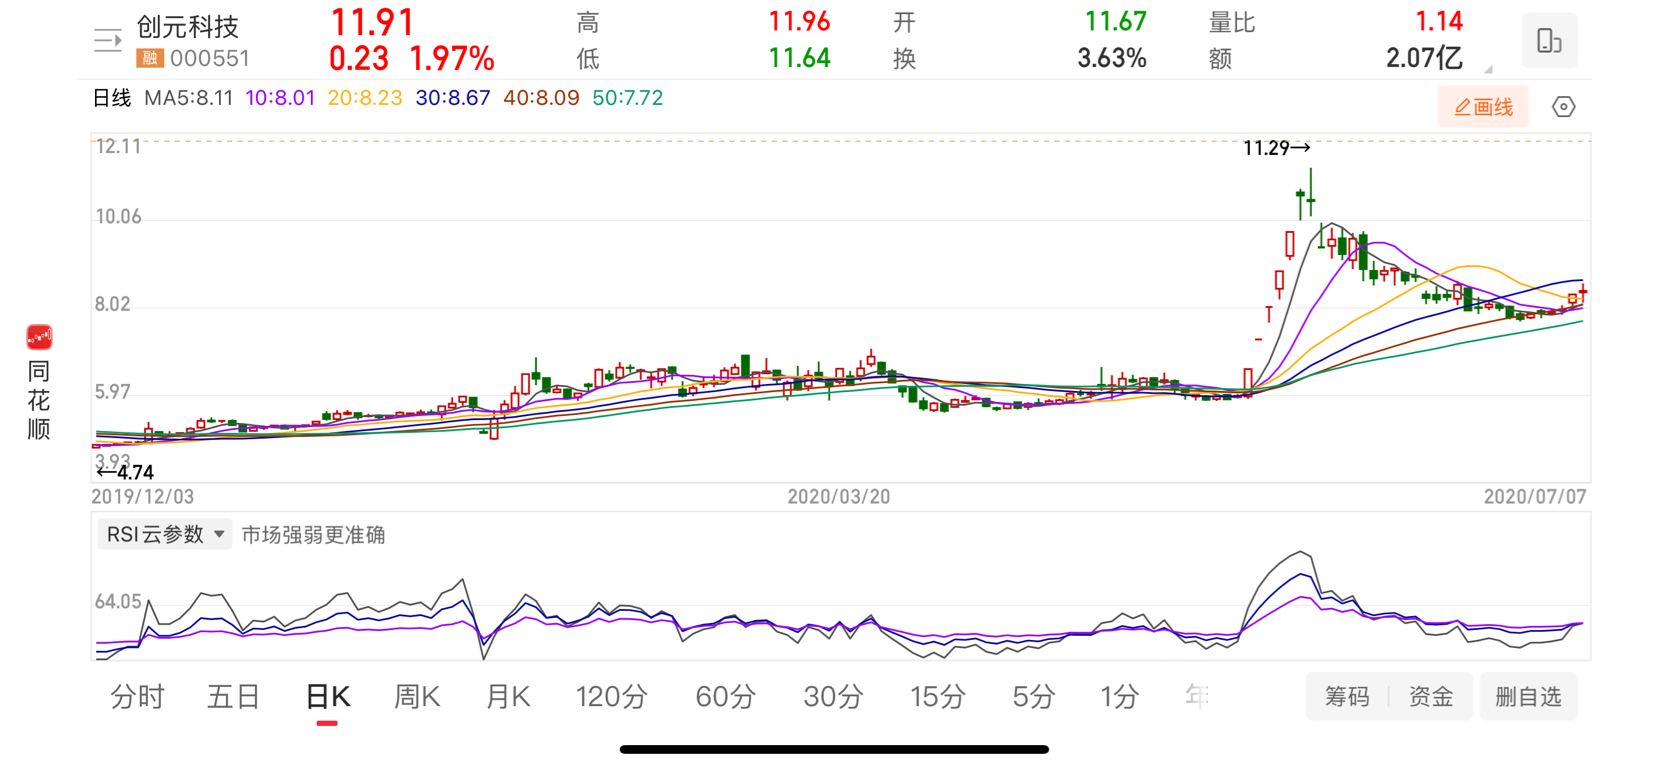Tap the 日线 period label

click(112, 98)
